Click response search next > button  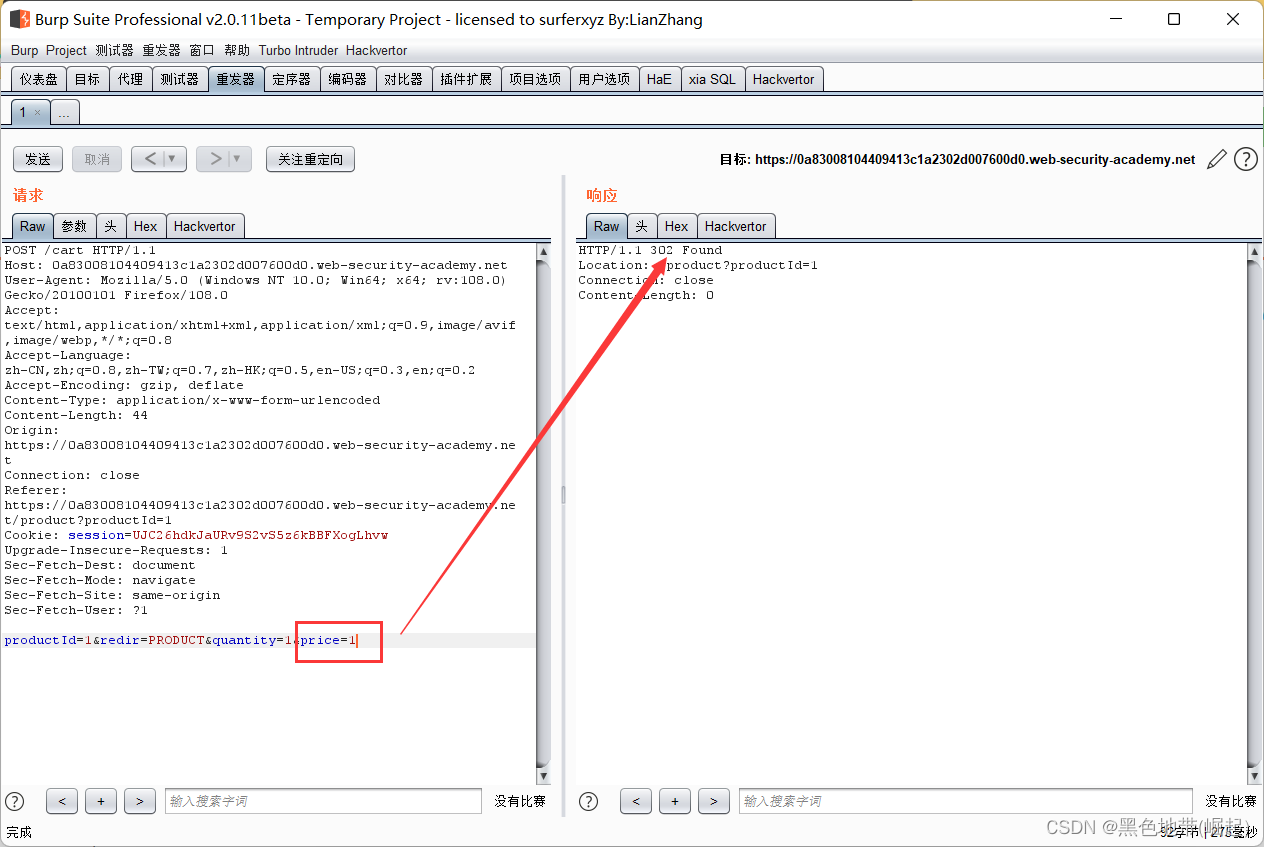click(x=714, y=801)
